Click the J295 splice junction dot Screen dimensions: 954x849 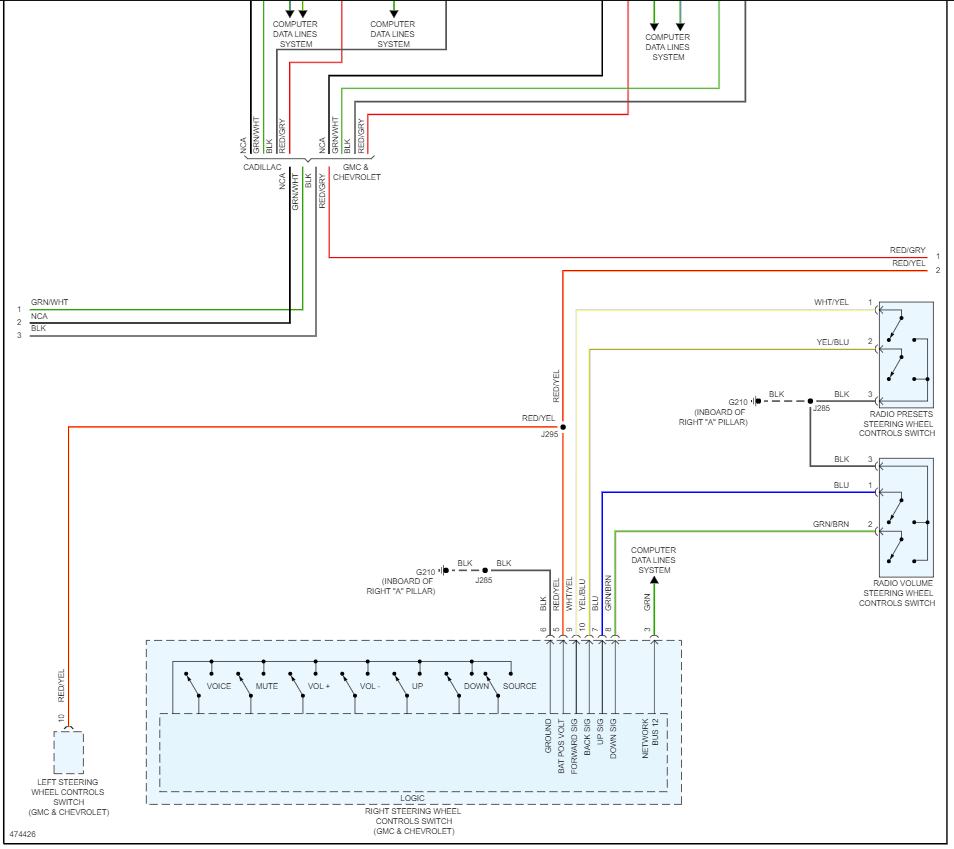pos(563,427)
